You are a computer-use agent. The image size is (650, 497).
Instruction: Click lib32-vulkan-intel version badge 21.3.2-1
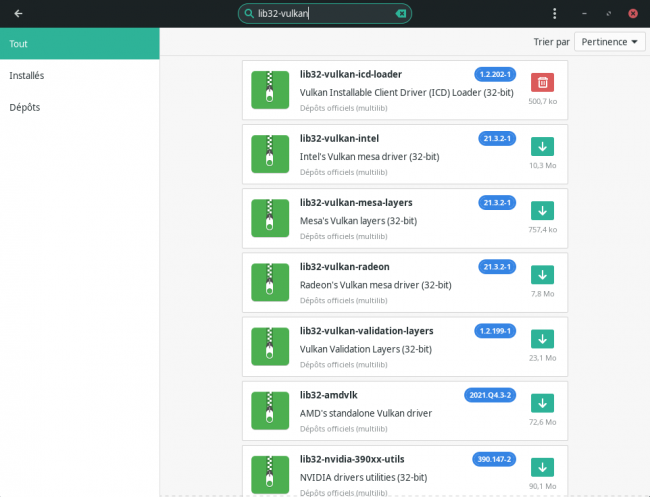coord(497,138)
